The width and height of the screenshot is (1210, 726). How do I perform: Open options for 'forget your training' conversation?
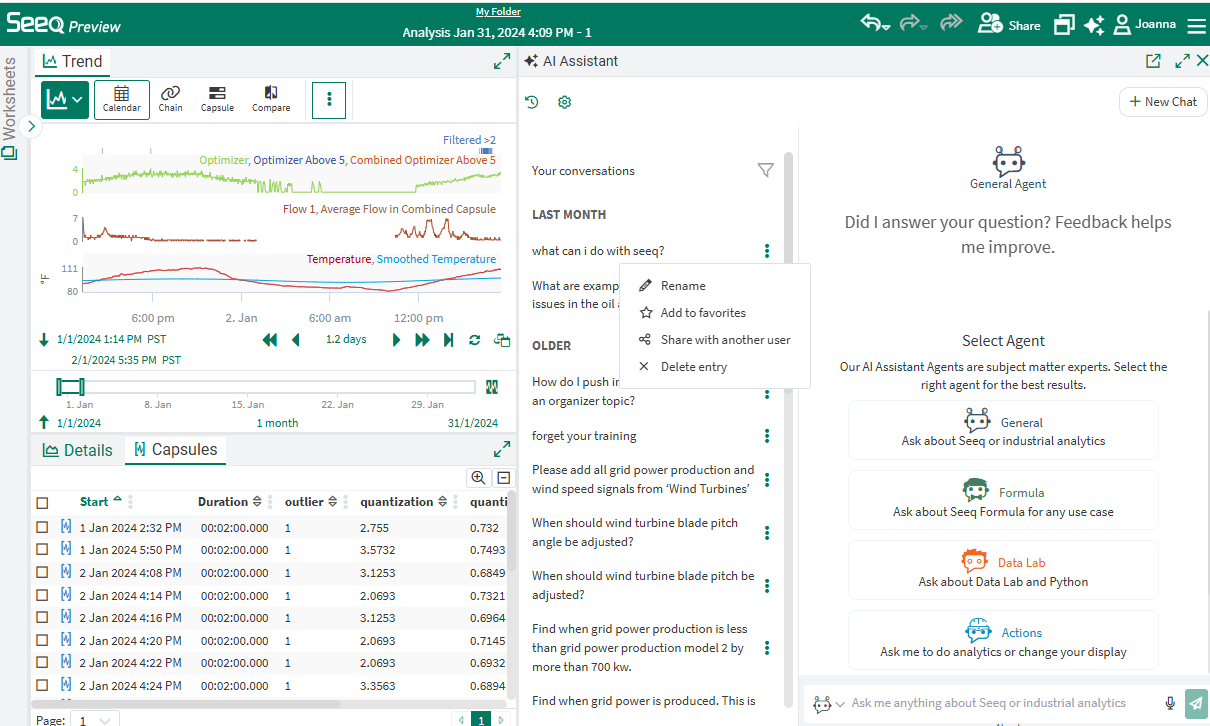(x=767, y=436)
